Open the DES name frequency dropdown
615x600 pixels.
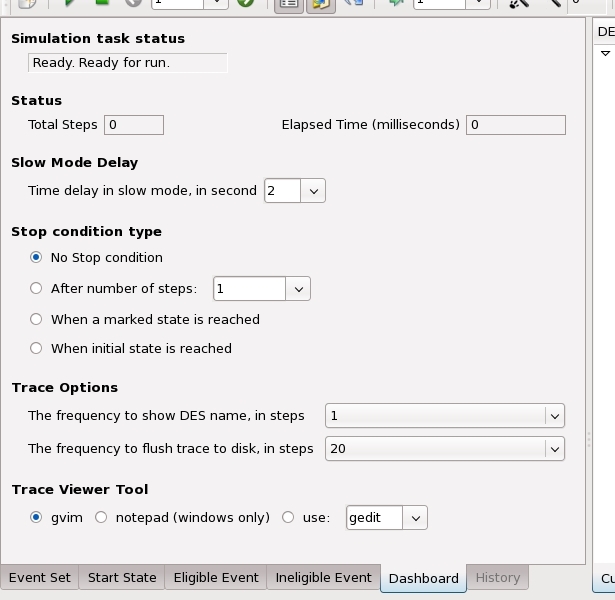point(554,416)
